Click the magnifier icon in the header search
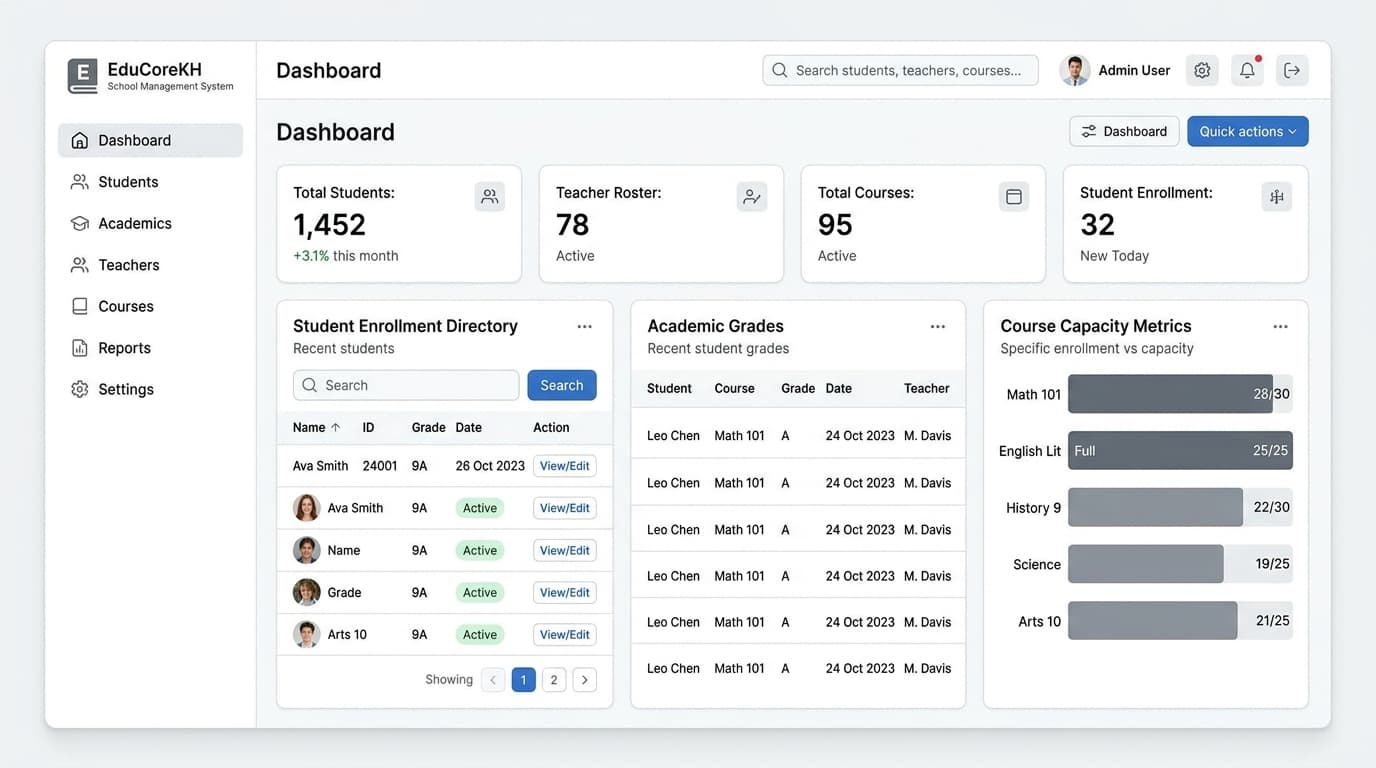The image size is (1376, 768). [780, 70]
